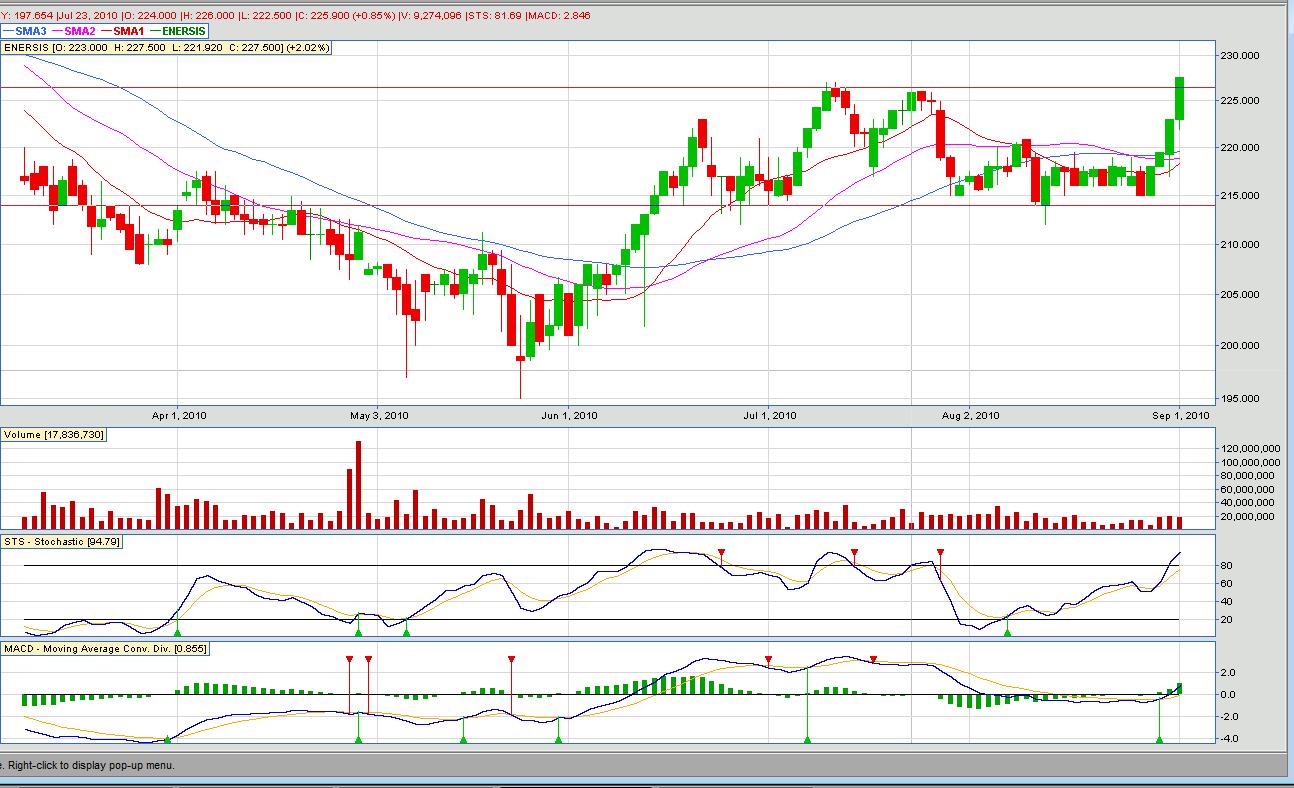Click the STS - Stochastic [94.79] panel label
The height and width of the screenshot is (788, 1294).
tap(62, 542)
